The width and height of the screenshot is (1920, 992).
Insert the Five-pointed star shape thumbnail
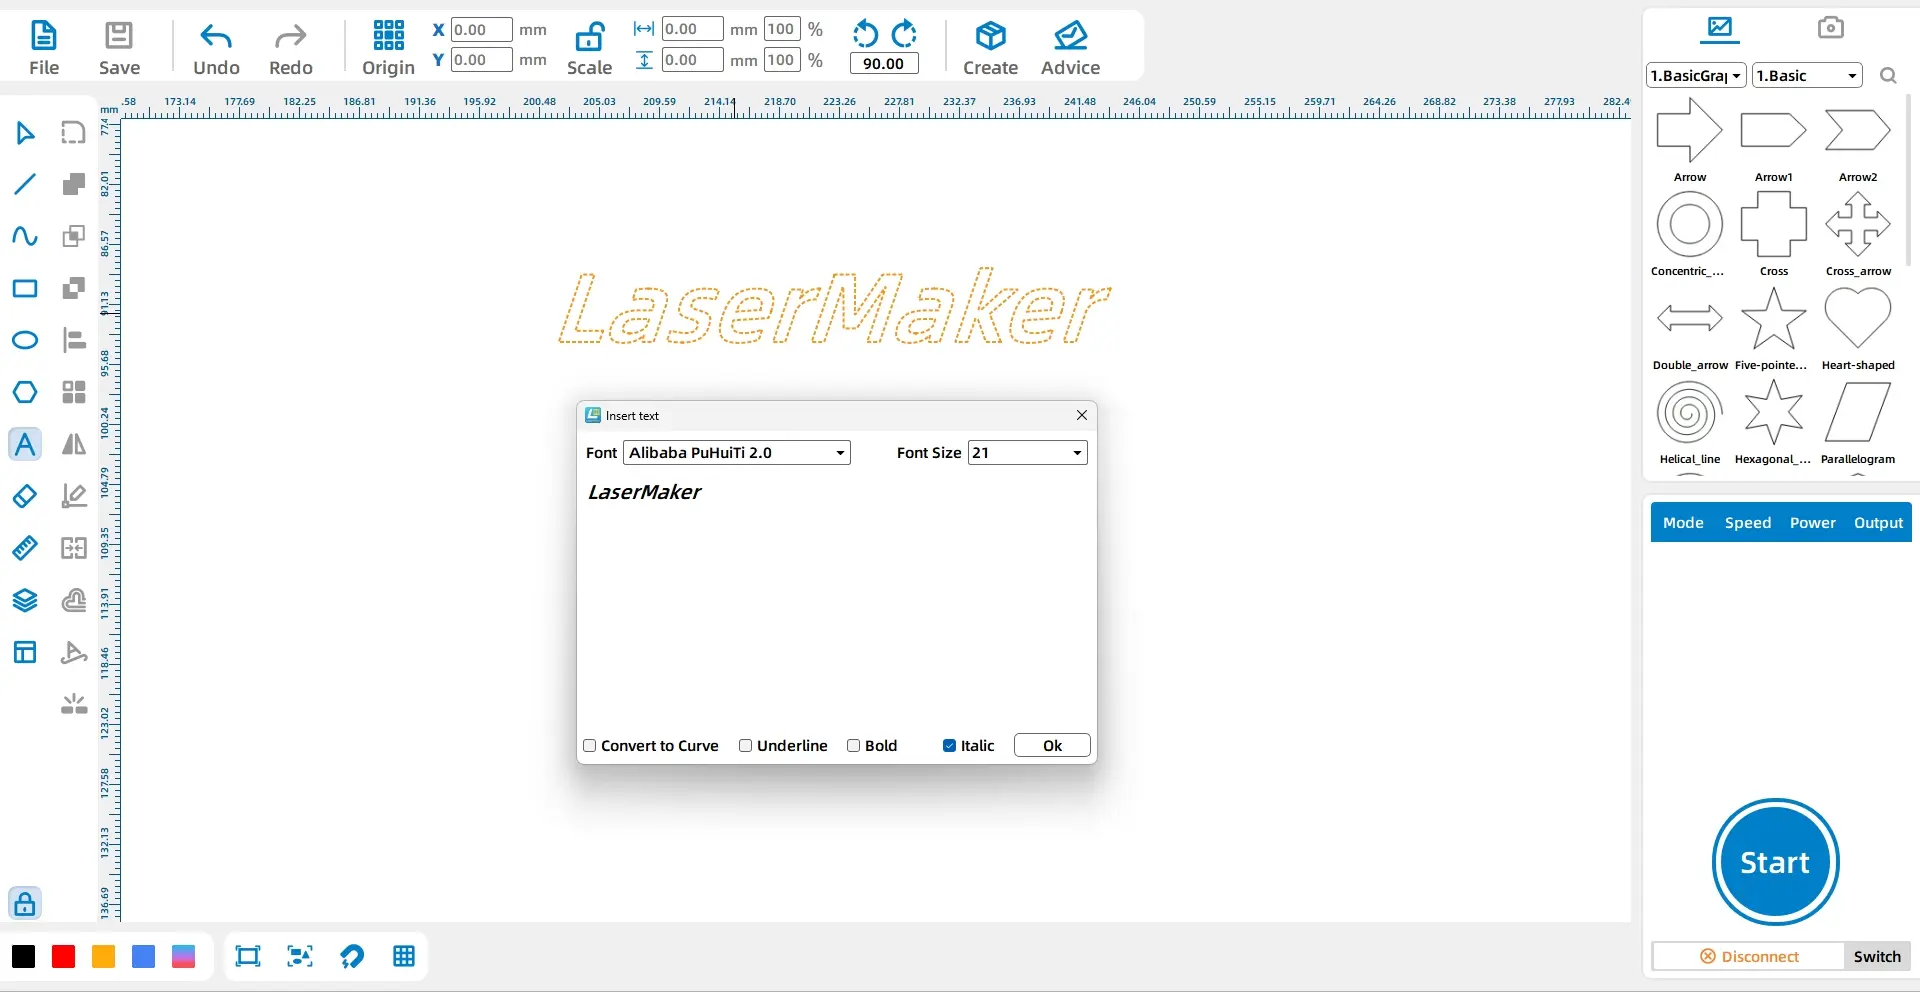click(x=1773, y=319)
